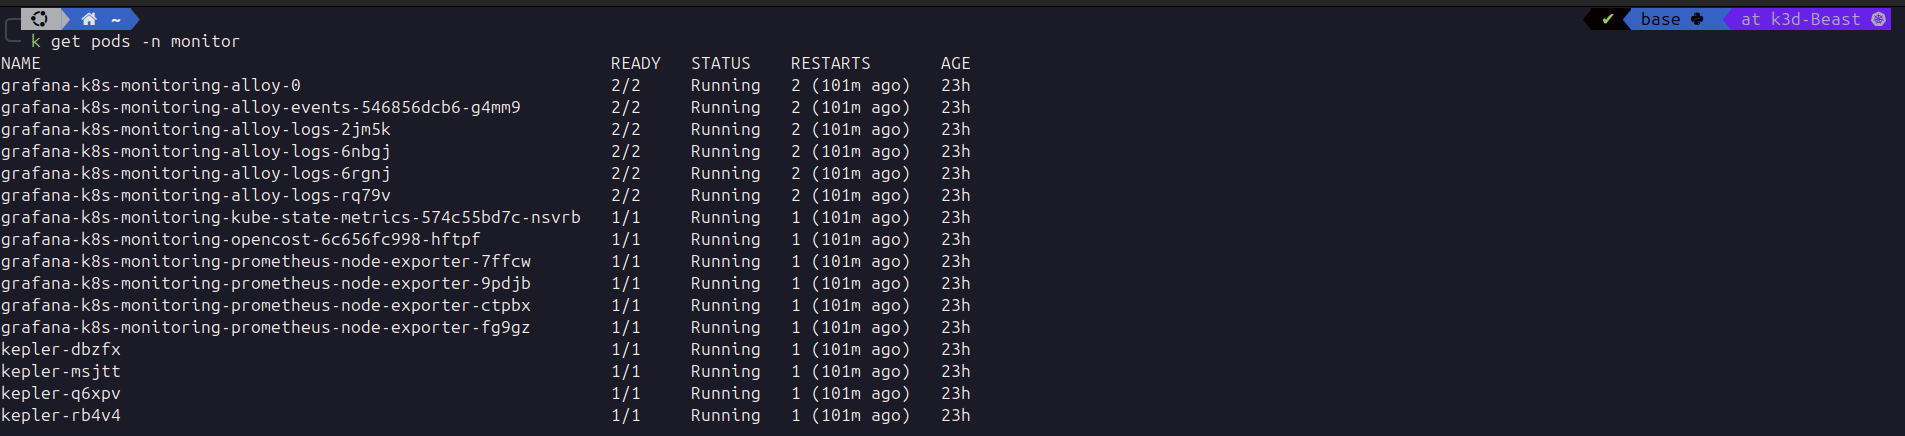Image resolution: width=1905 pixels, height=436 pixels.
Task: Click the Python logo beside base
Action: click(1697, 19)
